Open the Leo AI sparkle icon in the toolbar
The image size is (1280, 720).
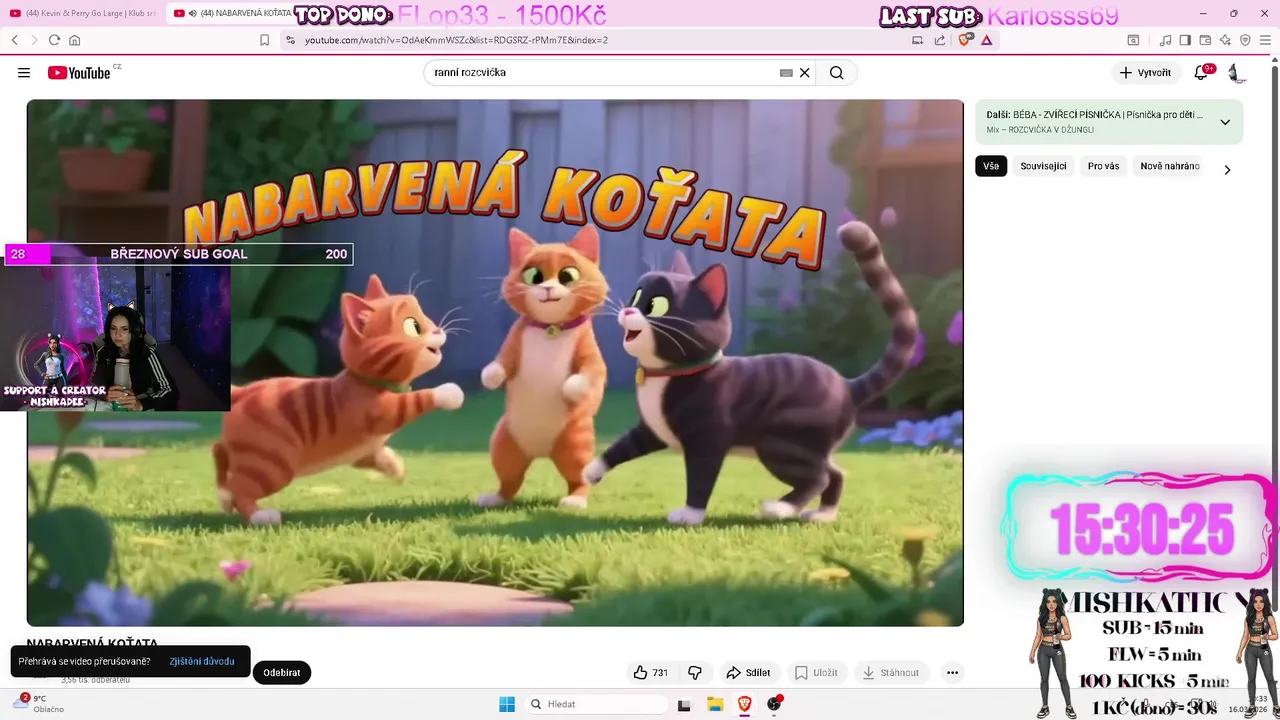coord(1225,40)
